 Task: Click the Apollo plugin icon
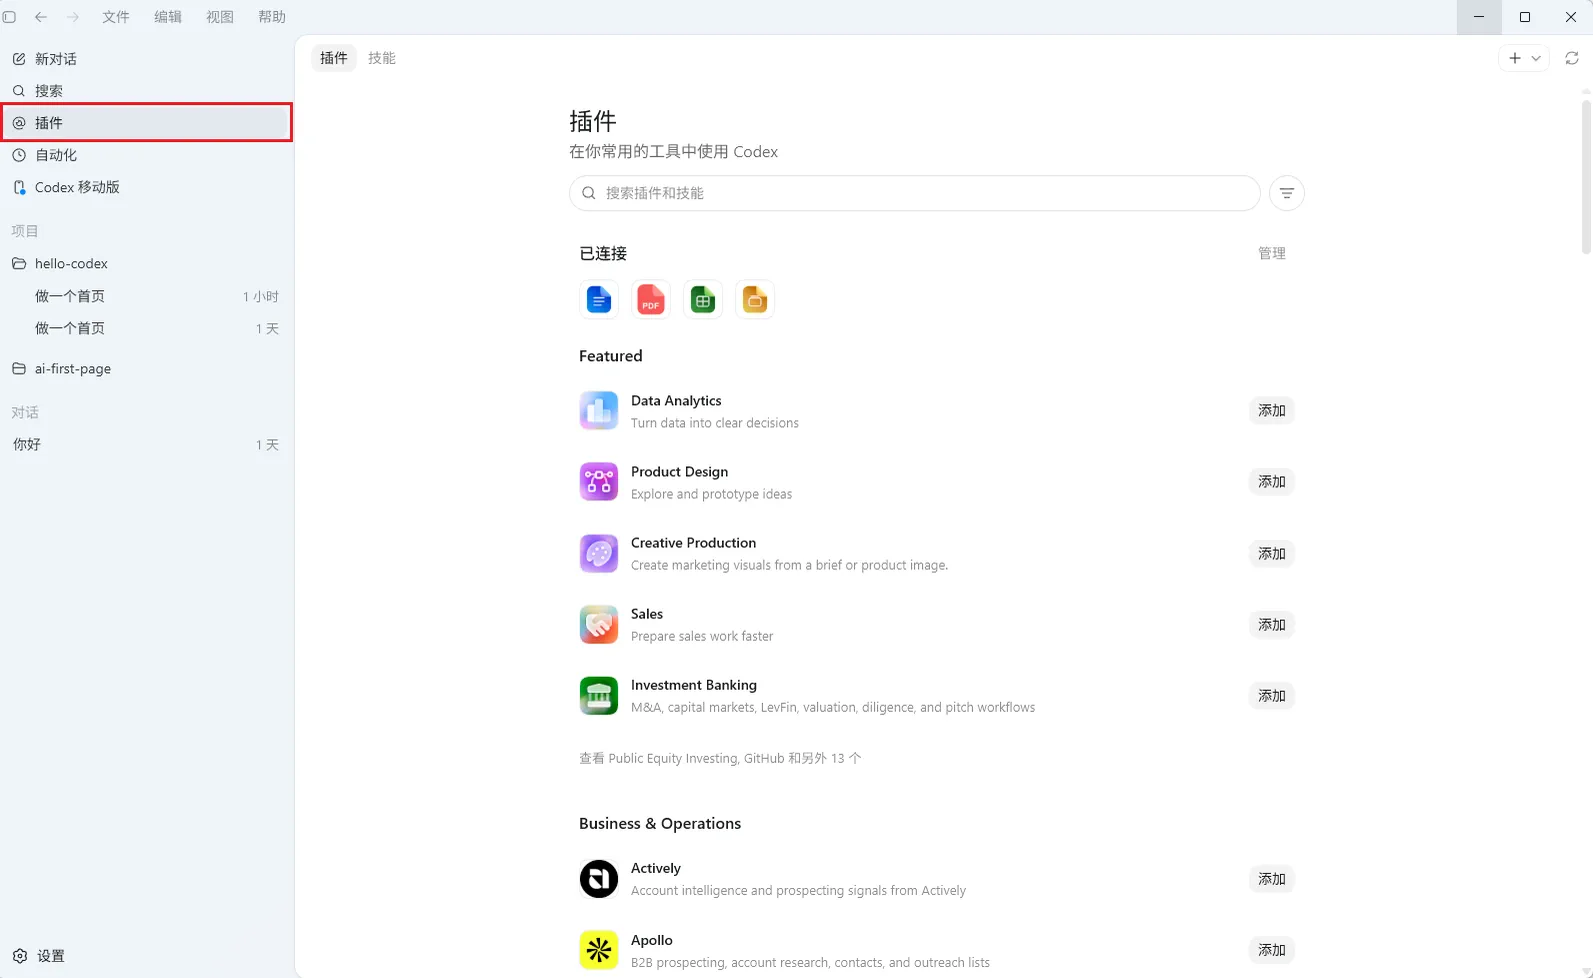click(x=599, y=950)
